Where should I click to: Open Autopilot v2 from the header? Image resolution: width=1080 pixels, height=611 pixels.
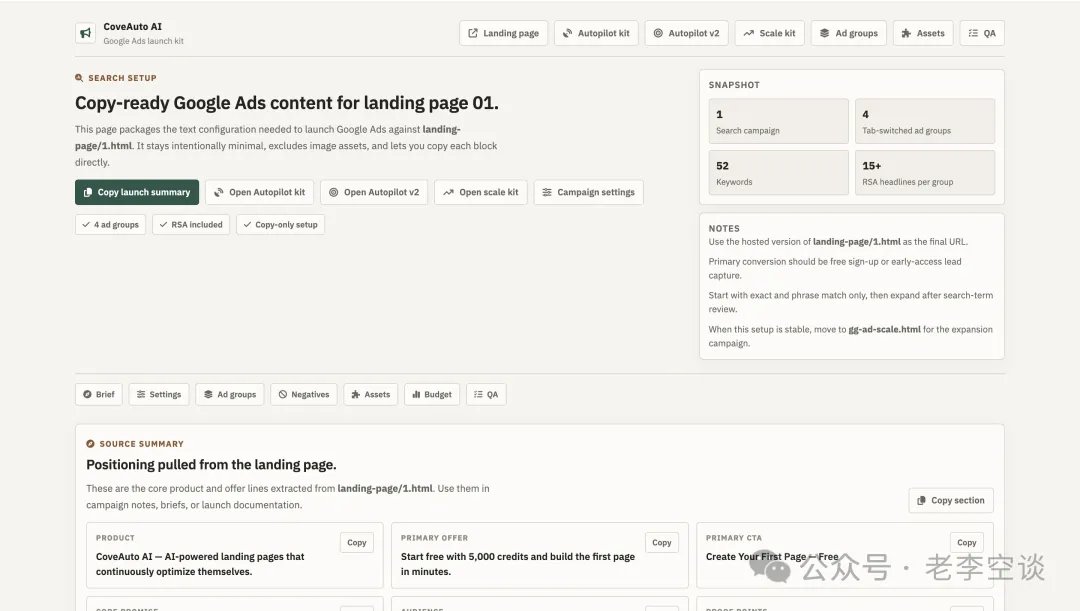(x=687, y=33)
